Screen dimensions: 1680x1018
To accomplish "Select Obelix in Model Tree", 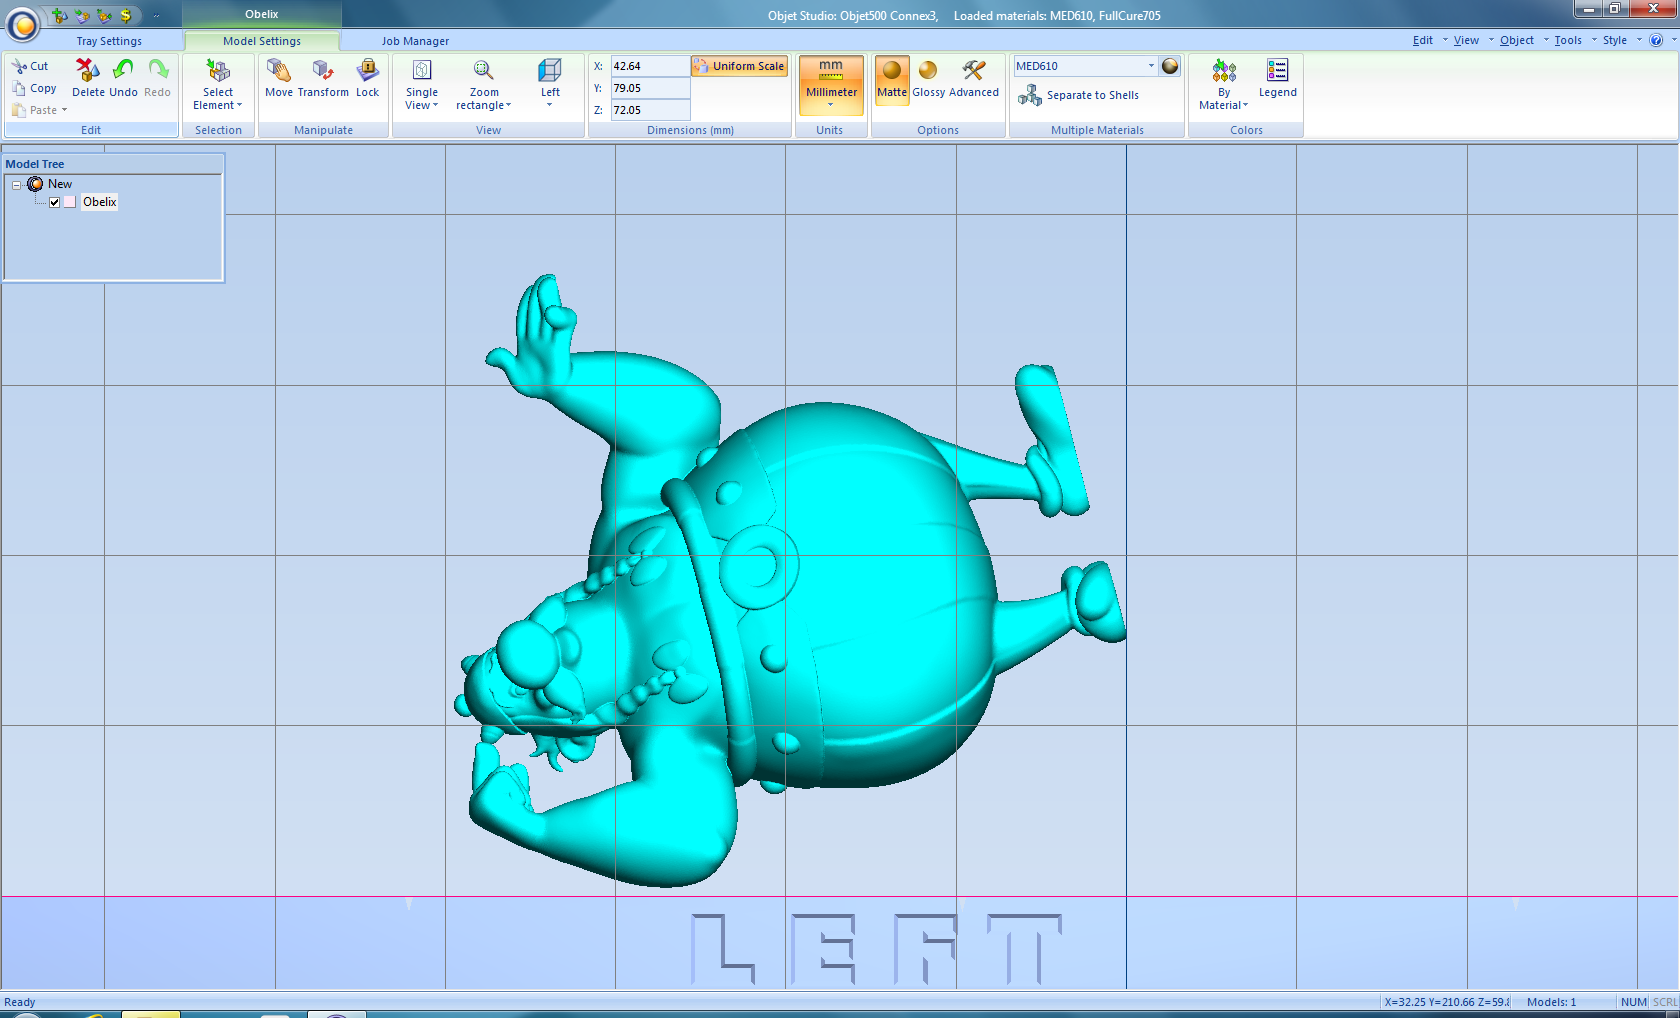I will click(99, 202).
